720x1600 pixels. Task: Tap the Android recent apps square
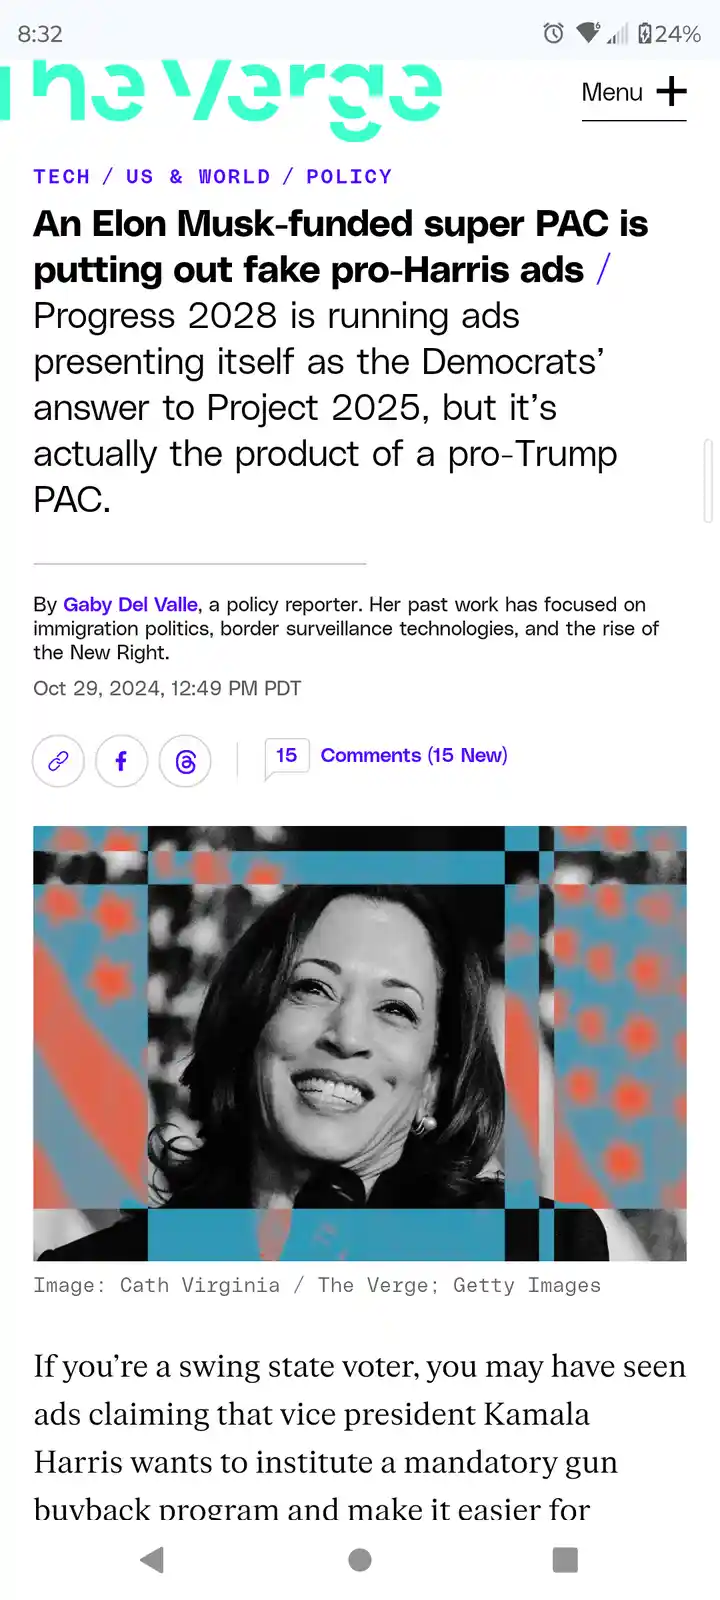[x=566, y=1559]
